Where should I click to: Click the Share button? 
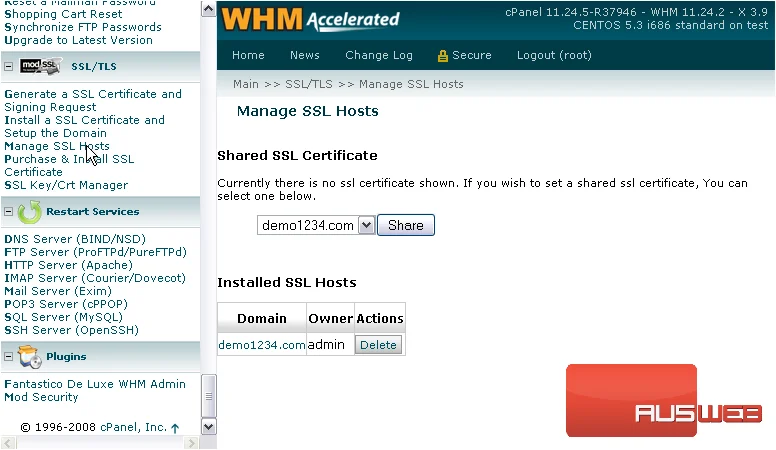[406, 225]
